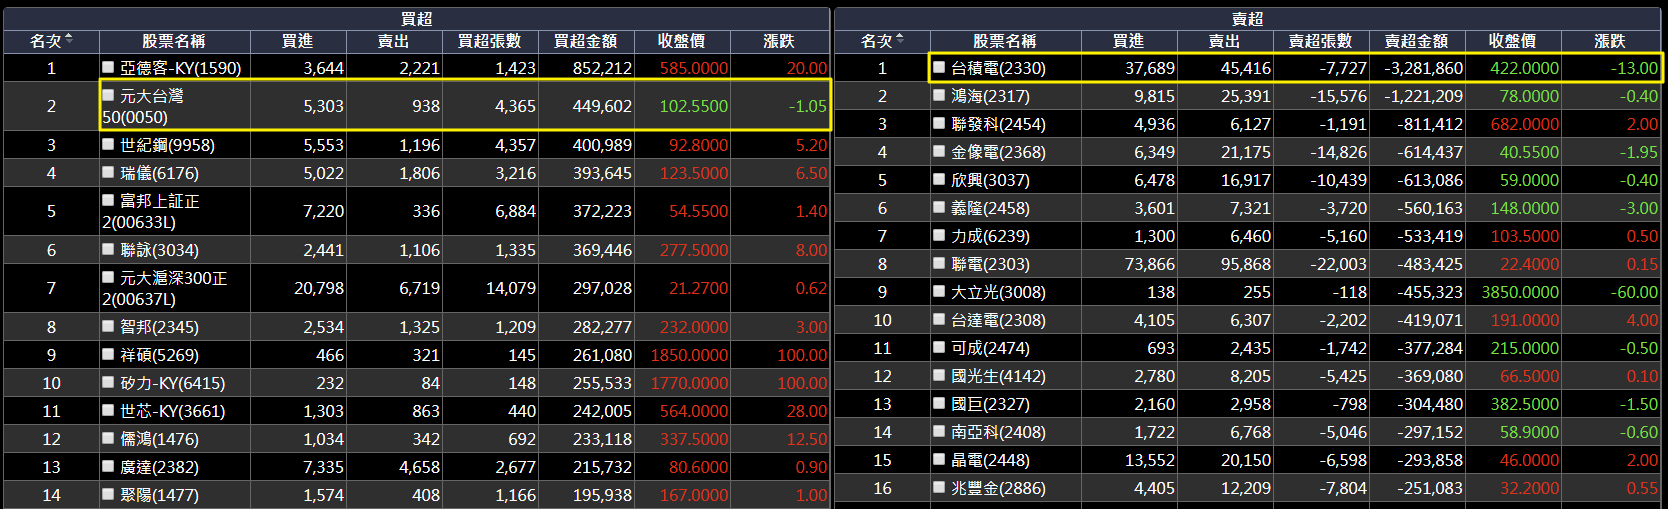Screen dimensions: 1668x509
Task: Click closing price 585.0000 for 亞德客-KY
Action: tap(694, 68)
